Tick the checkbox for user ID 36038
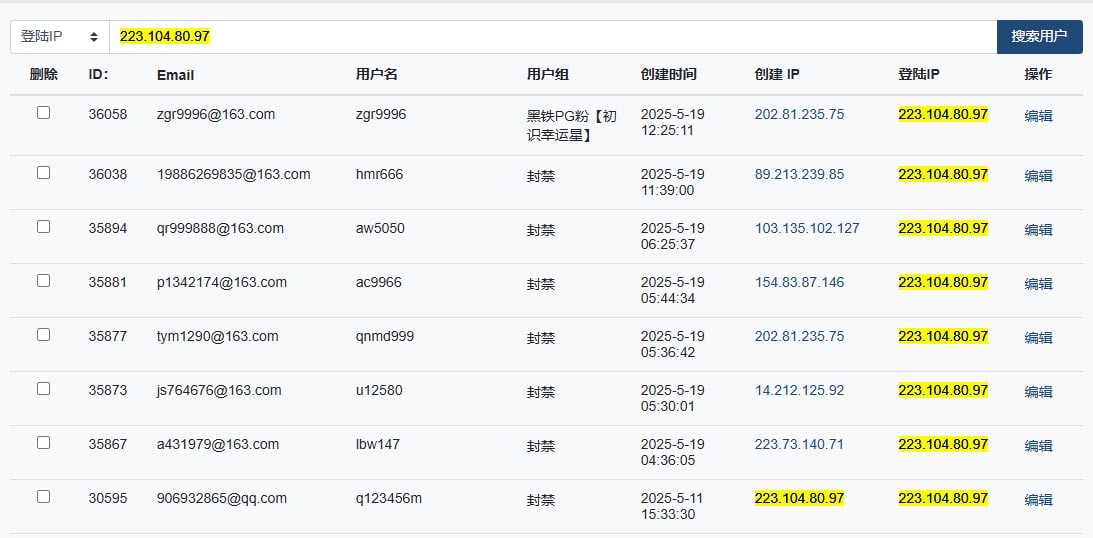Image resolution: width=1093 pixels, height=538 pixels. (43, 173)
